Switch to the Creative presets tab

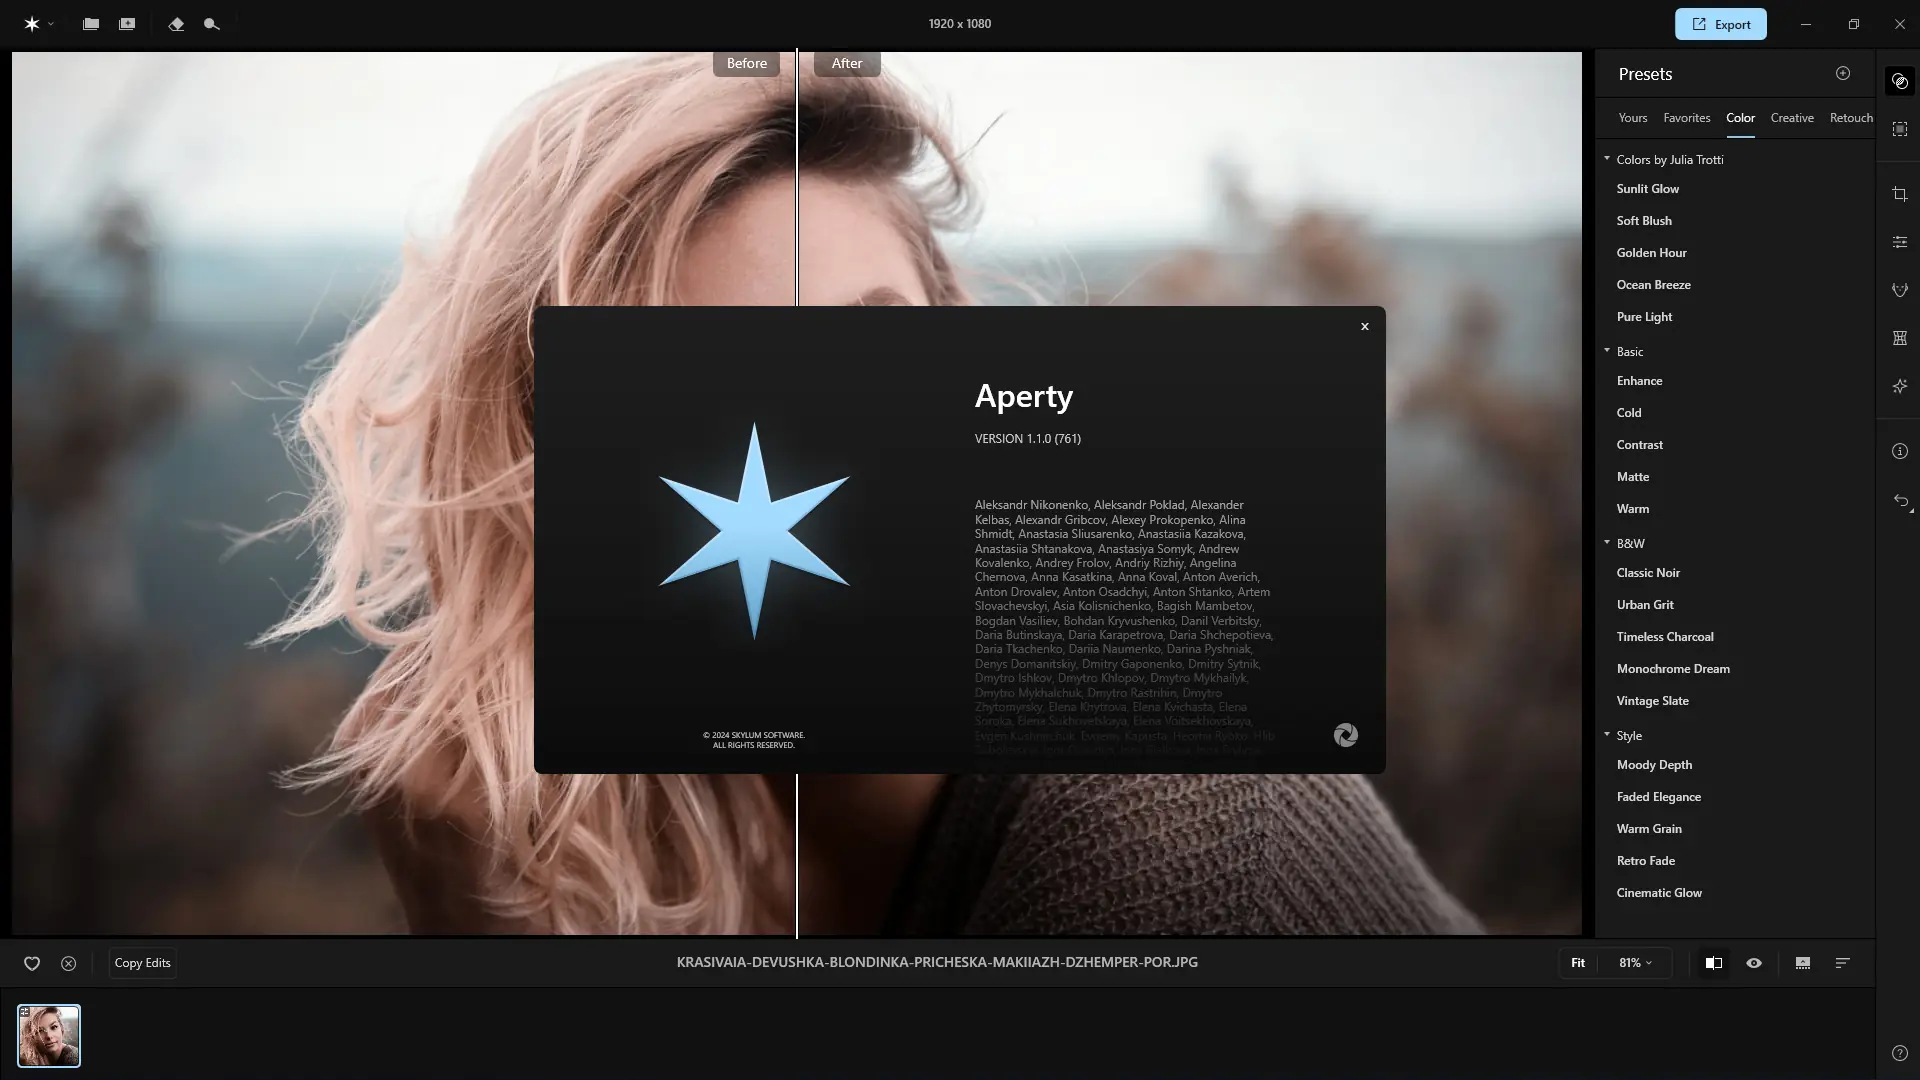(x=1791, y=118)
